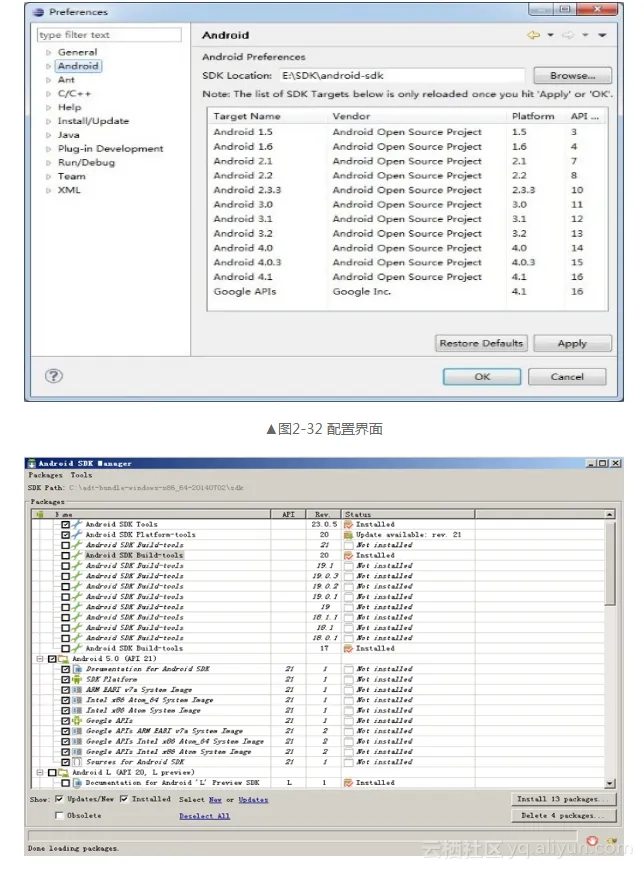Expand the Java node in Preferences tree
Image resolution: width=644 pixels, height=870 pixels.
(x=48, y=135)
